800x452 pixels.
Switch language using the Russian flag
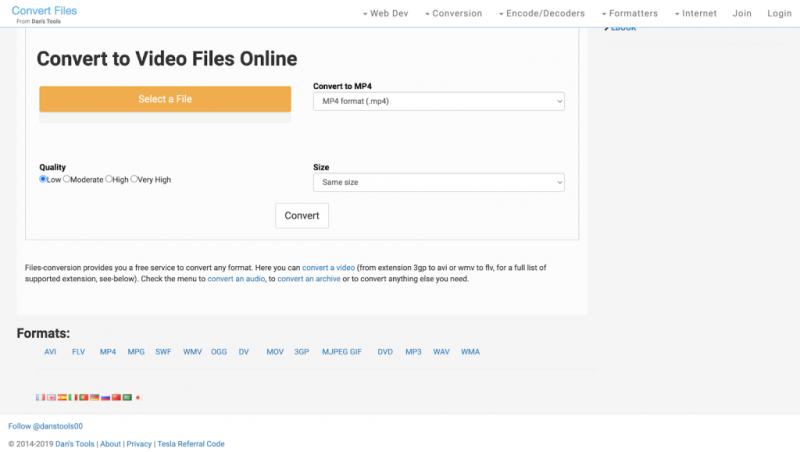pyautogui.click(x=106, y=397)
